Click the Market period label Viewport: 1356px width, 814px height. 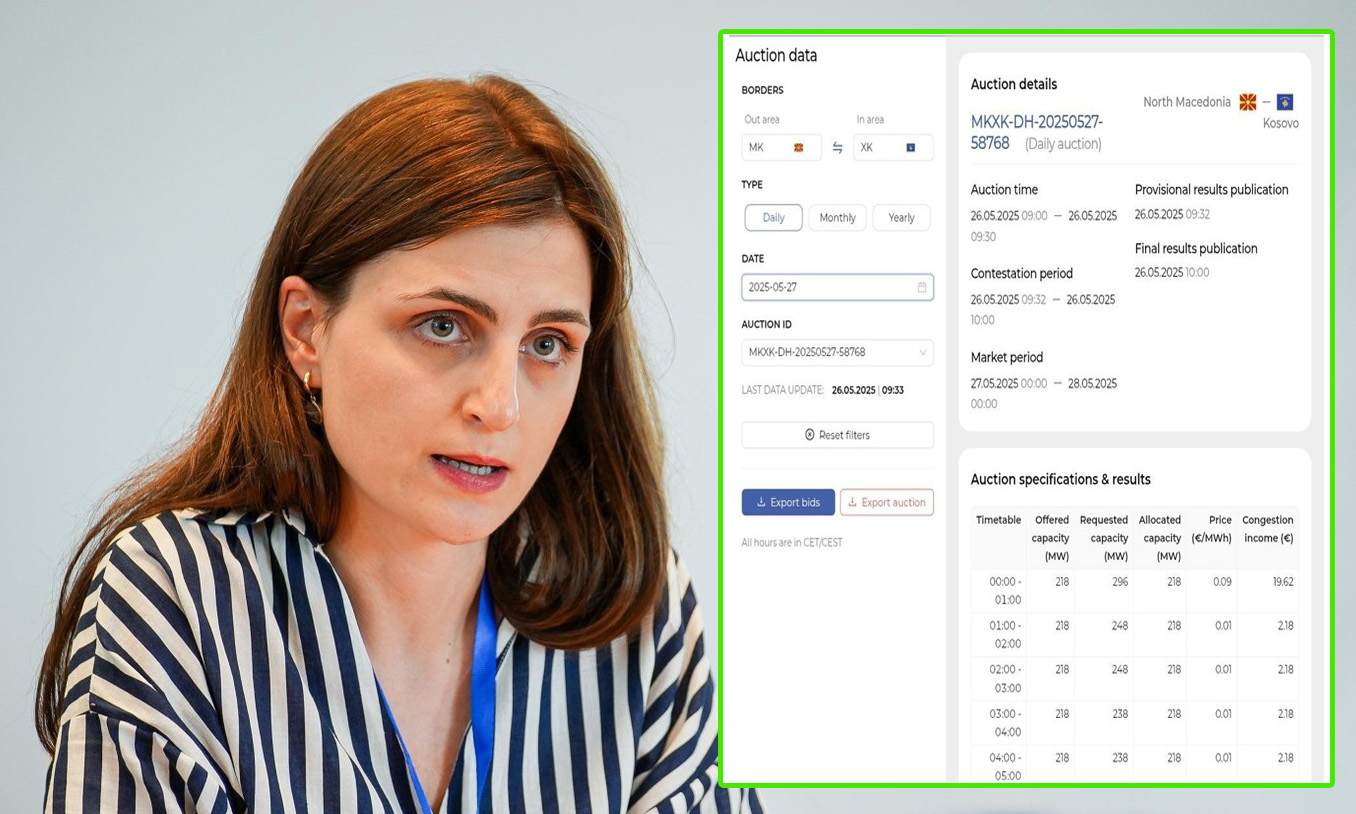click(1006, 358)
